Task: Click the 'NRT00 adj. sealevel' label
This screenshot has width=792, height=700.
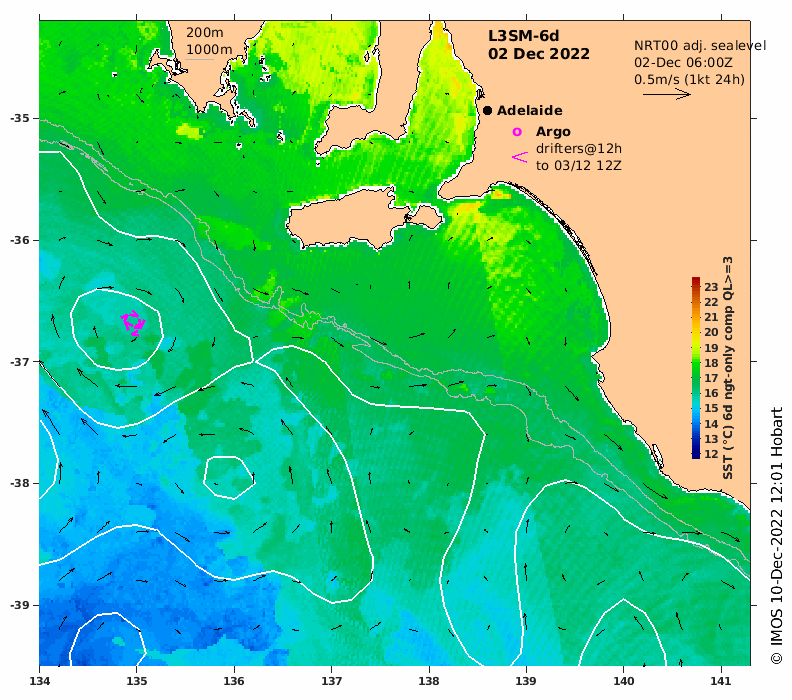Action: (x=700, y=45)
